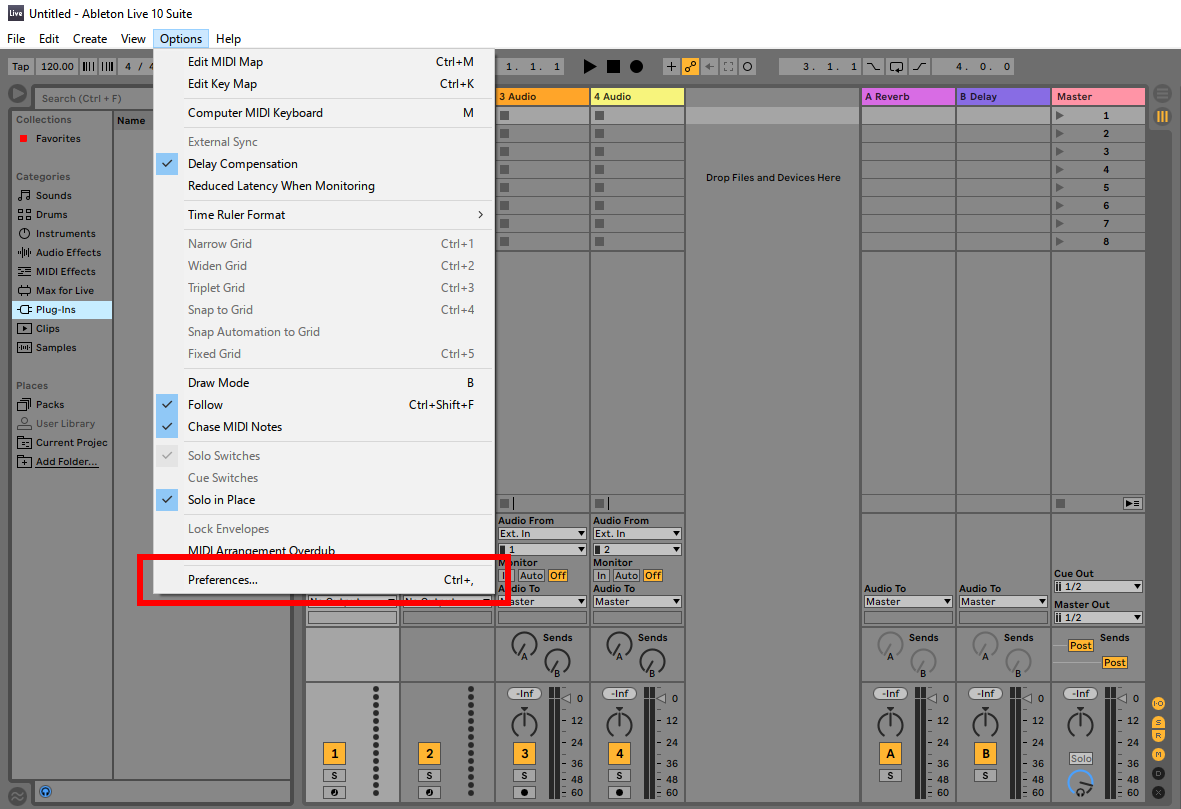Open the B Delay Audio To dropdown
1181x809 pixels.
[1003, 602]
